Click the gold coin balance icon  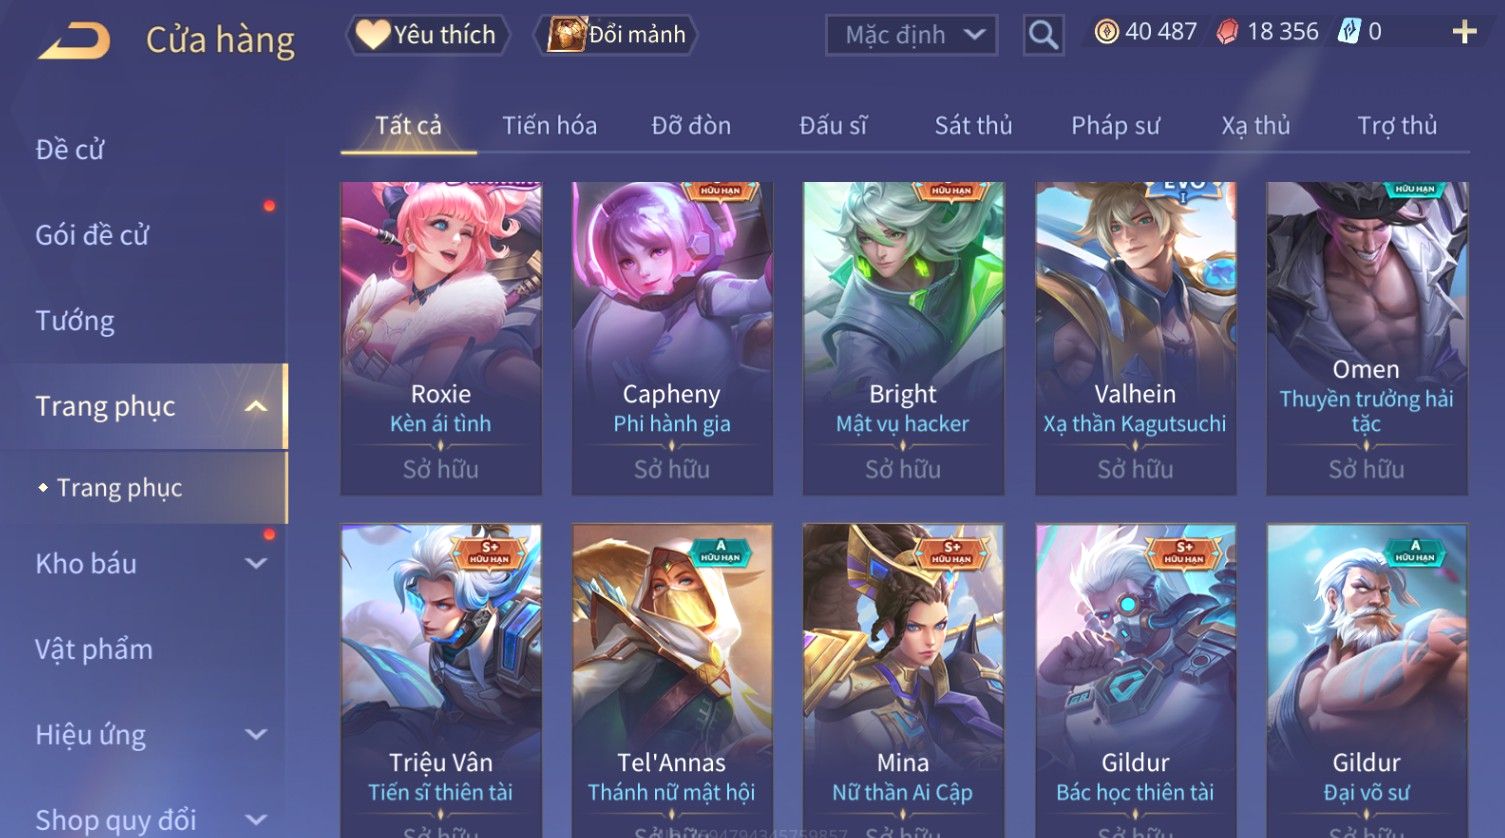point(1106,32)
